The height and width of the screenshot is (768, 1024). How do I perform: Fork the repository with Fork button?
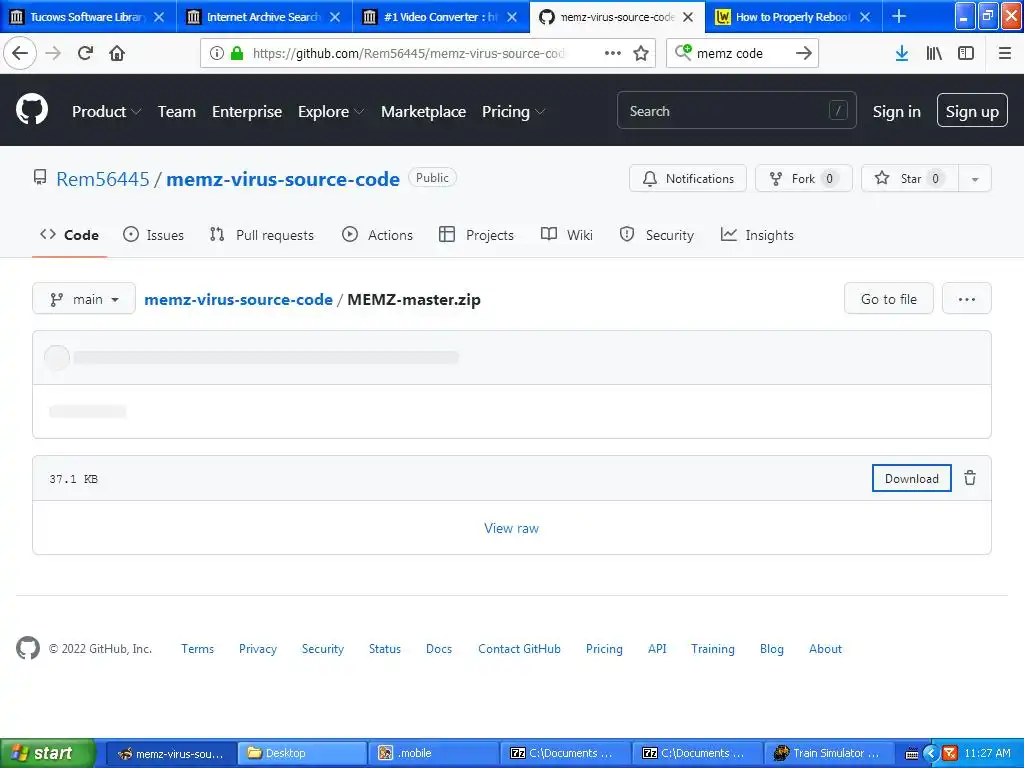tap(804, 179)
